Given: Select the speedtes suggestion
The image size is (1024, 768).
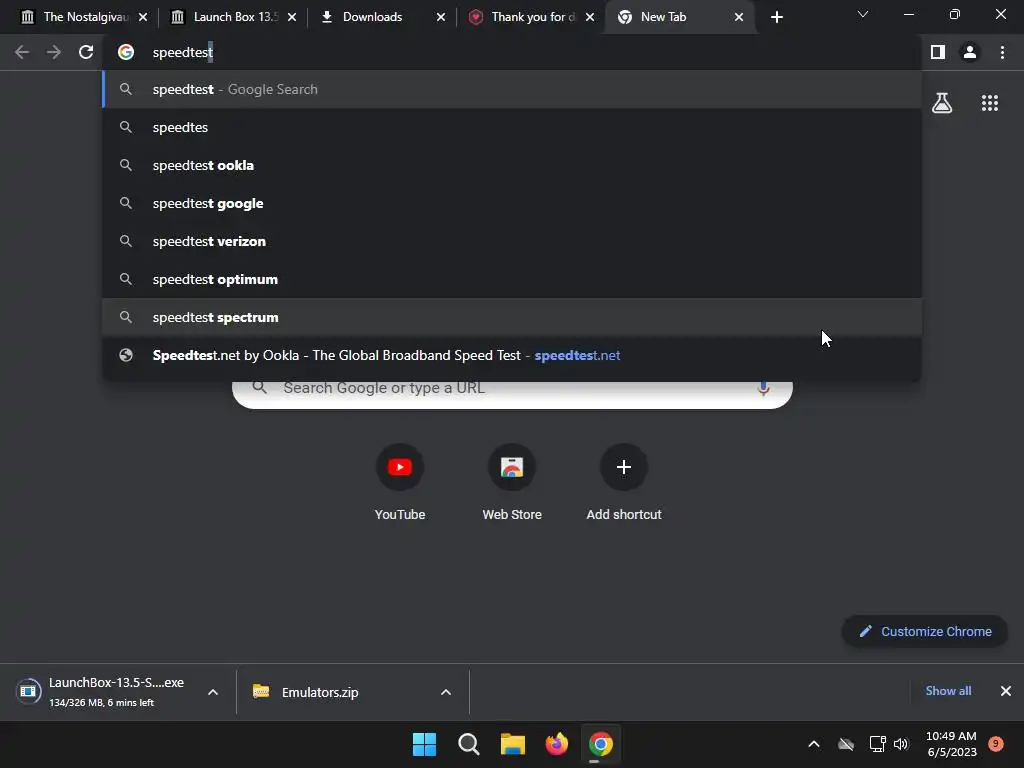Looking at the screenshot, I should (512, 127).
